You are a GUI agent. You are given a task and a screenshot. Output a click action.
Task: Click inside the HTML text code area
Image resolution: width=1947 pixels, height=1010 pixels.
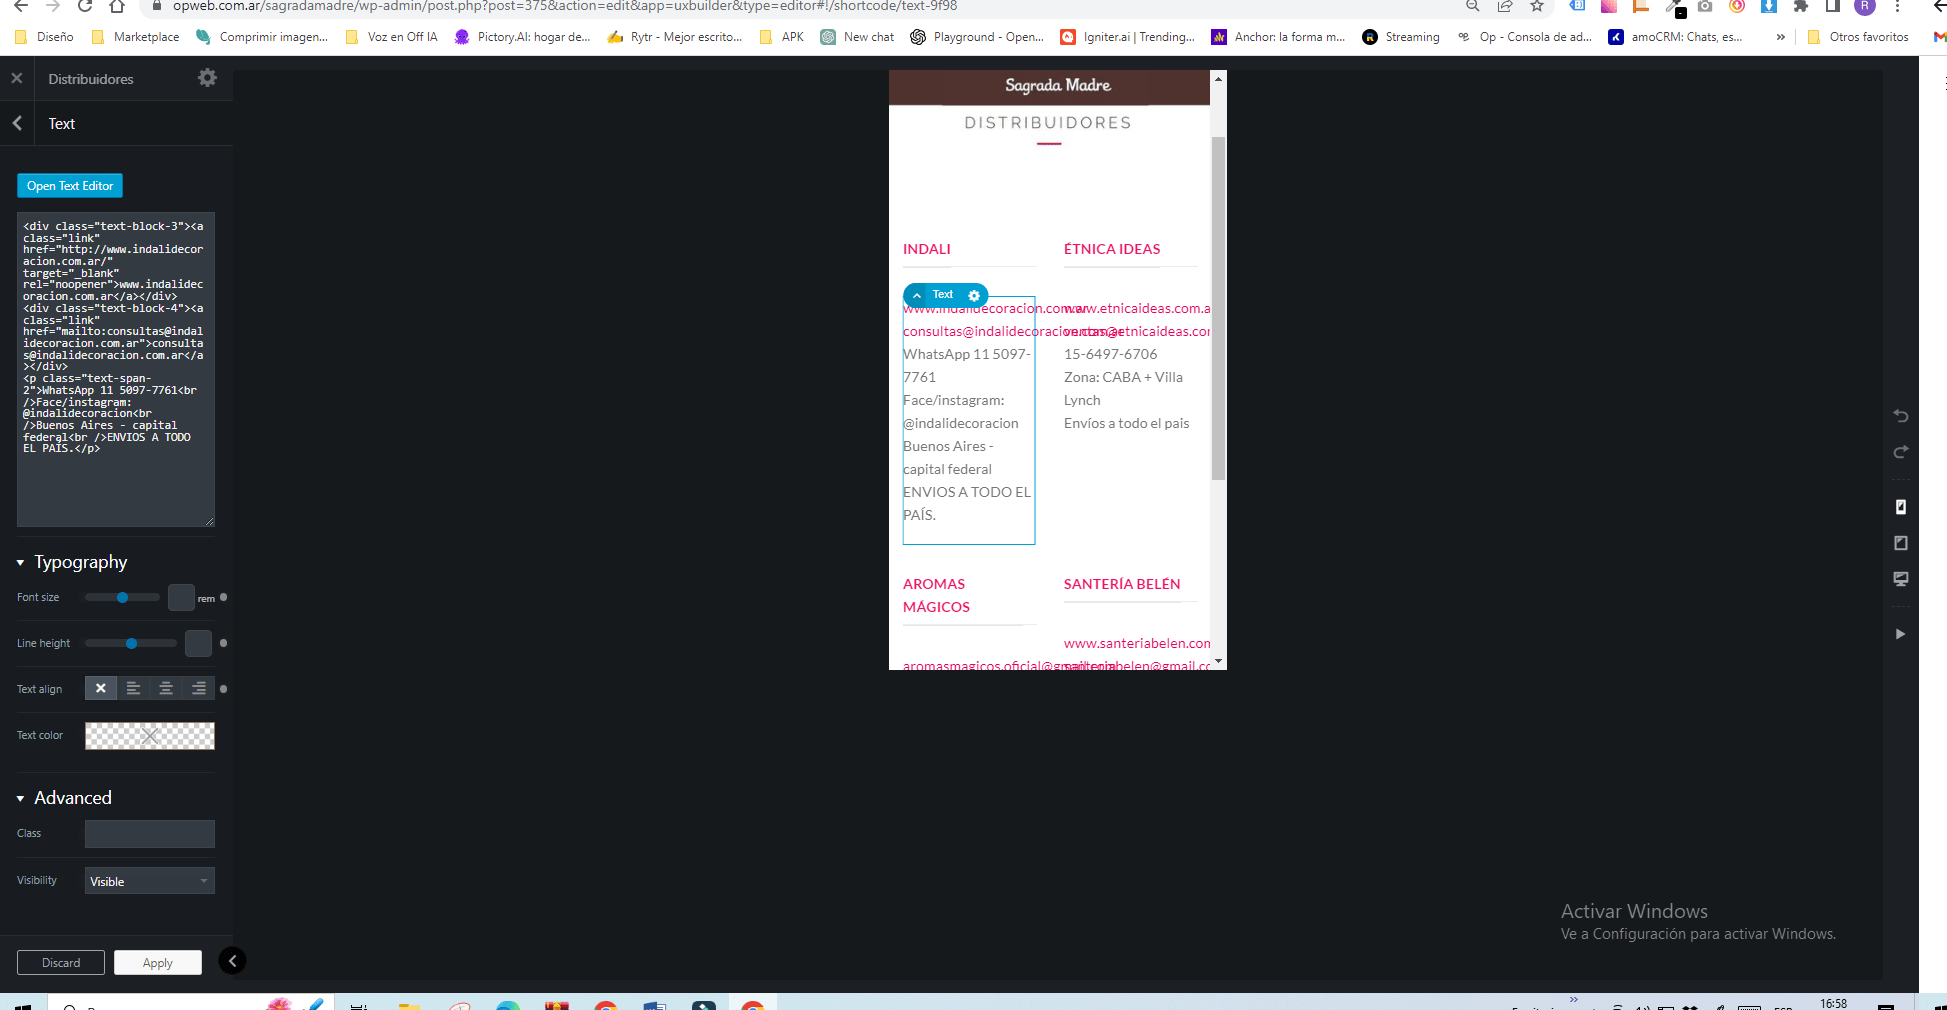click(116, 369)
